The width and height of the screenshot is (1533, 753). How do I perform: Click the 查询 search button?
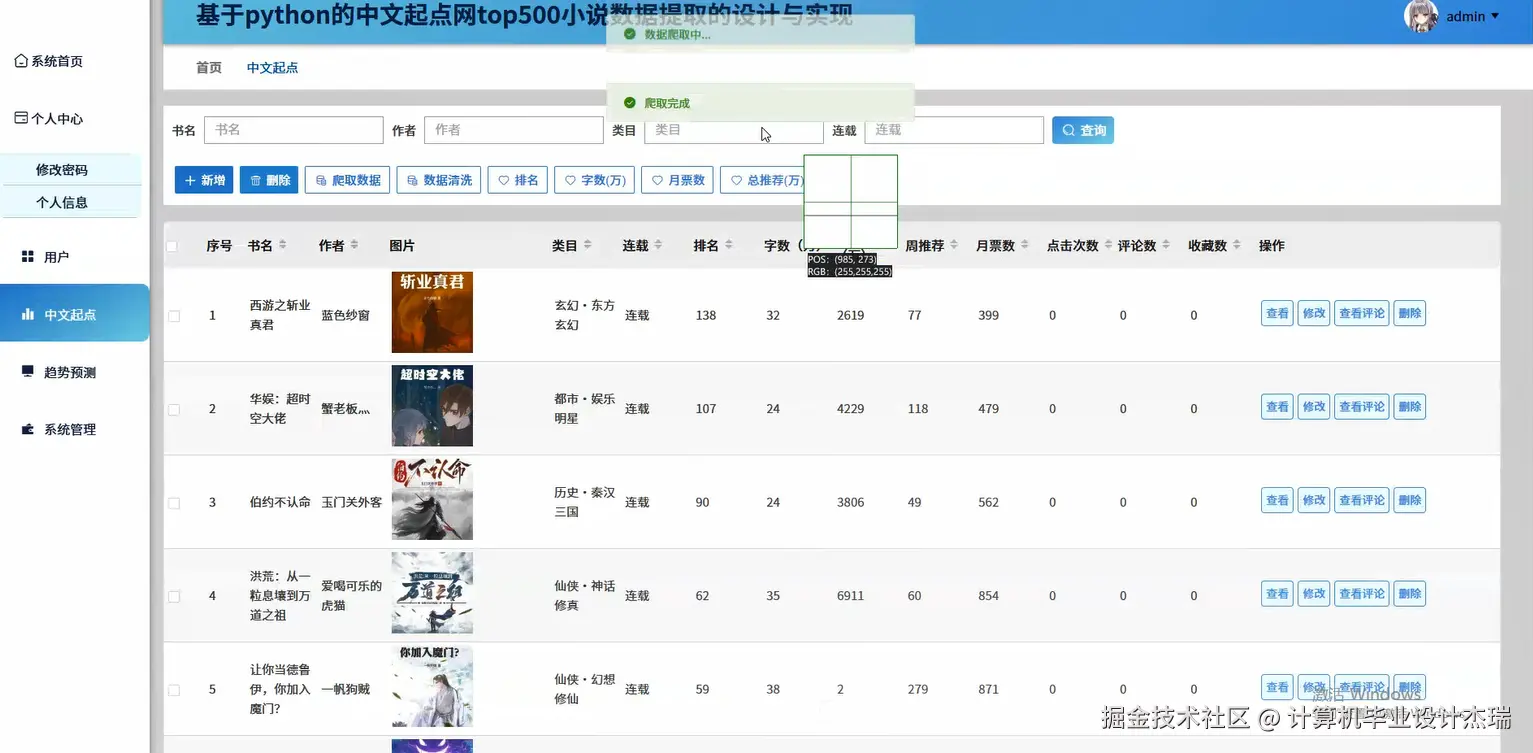click(x=1083, y=130)
